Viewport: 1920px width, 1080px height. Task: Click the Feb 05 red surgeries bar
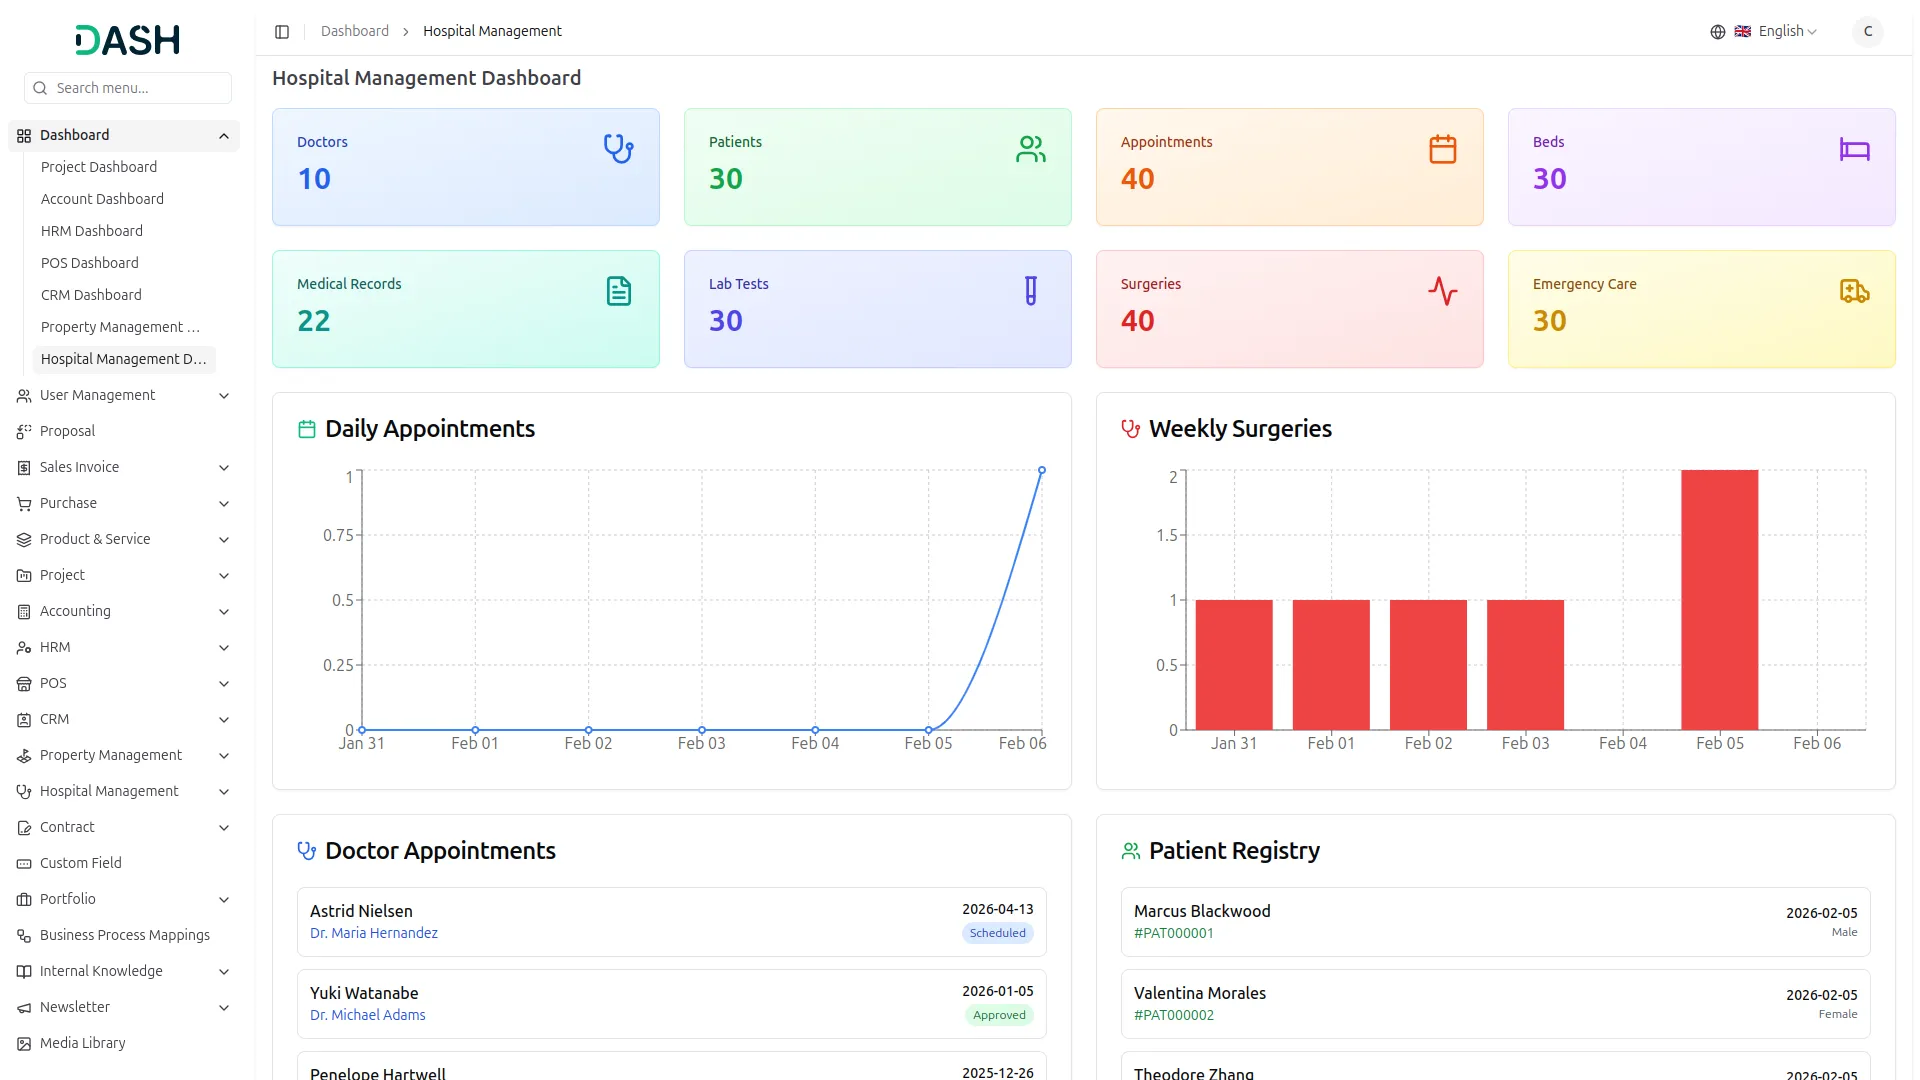click(x=1719, y=600)
